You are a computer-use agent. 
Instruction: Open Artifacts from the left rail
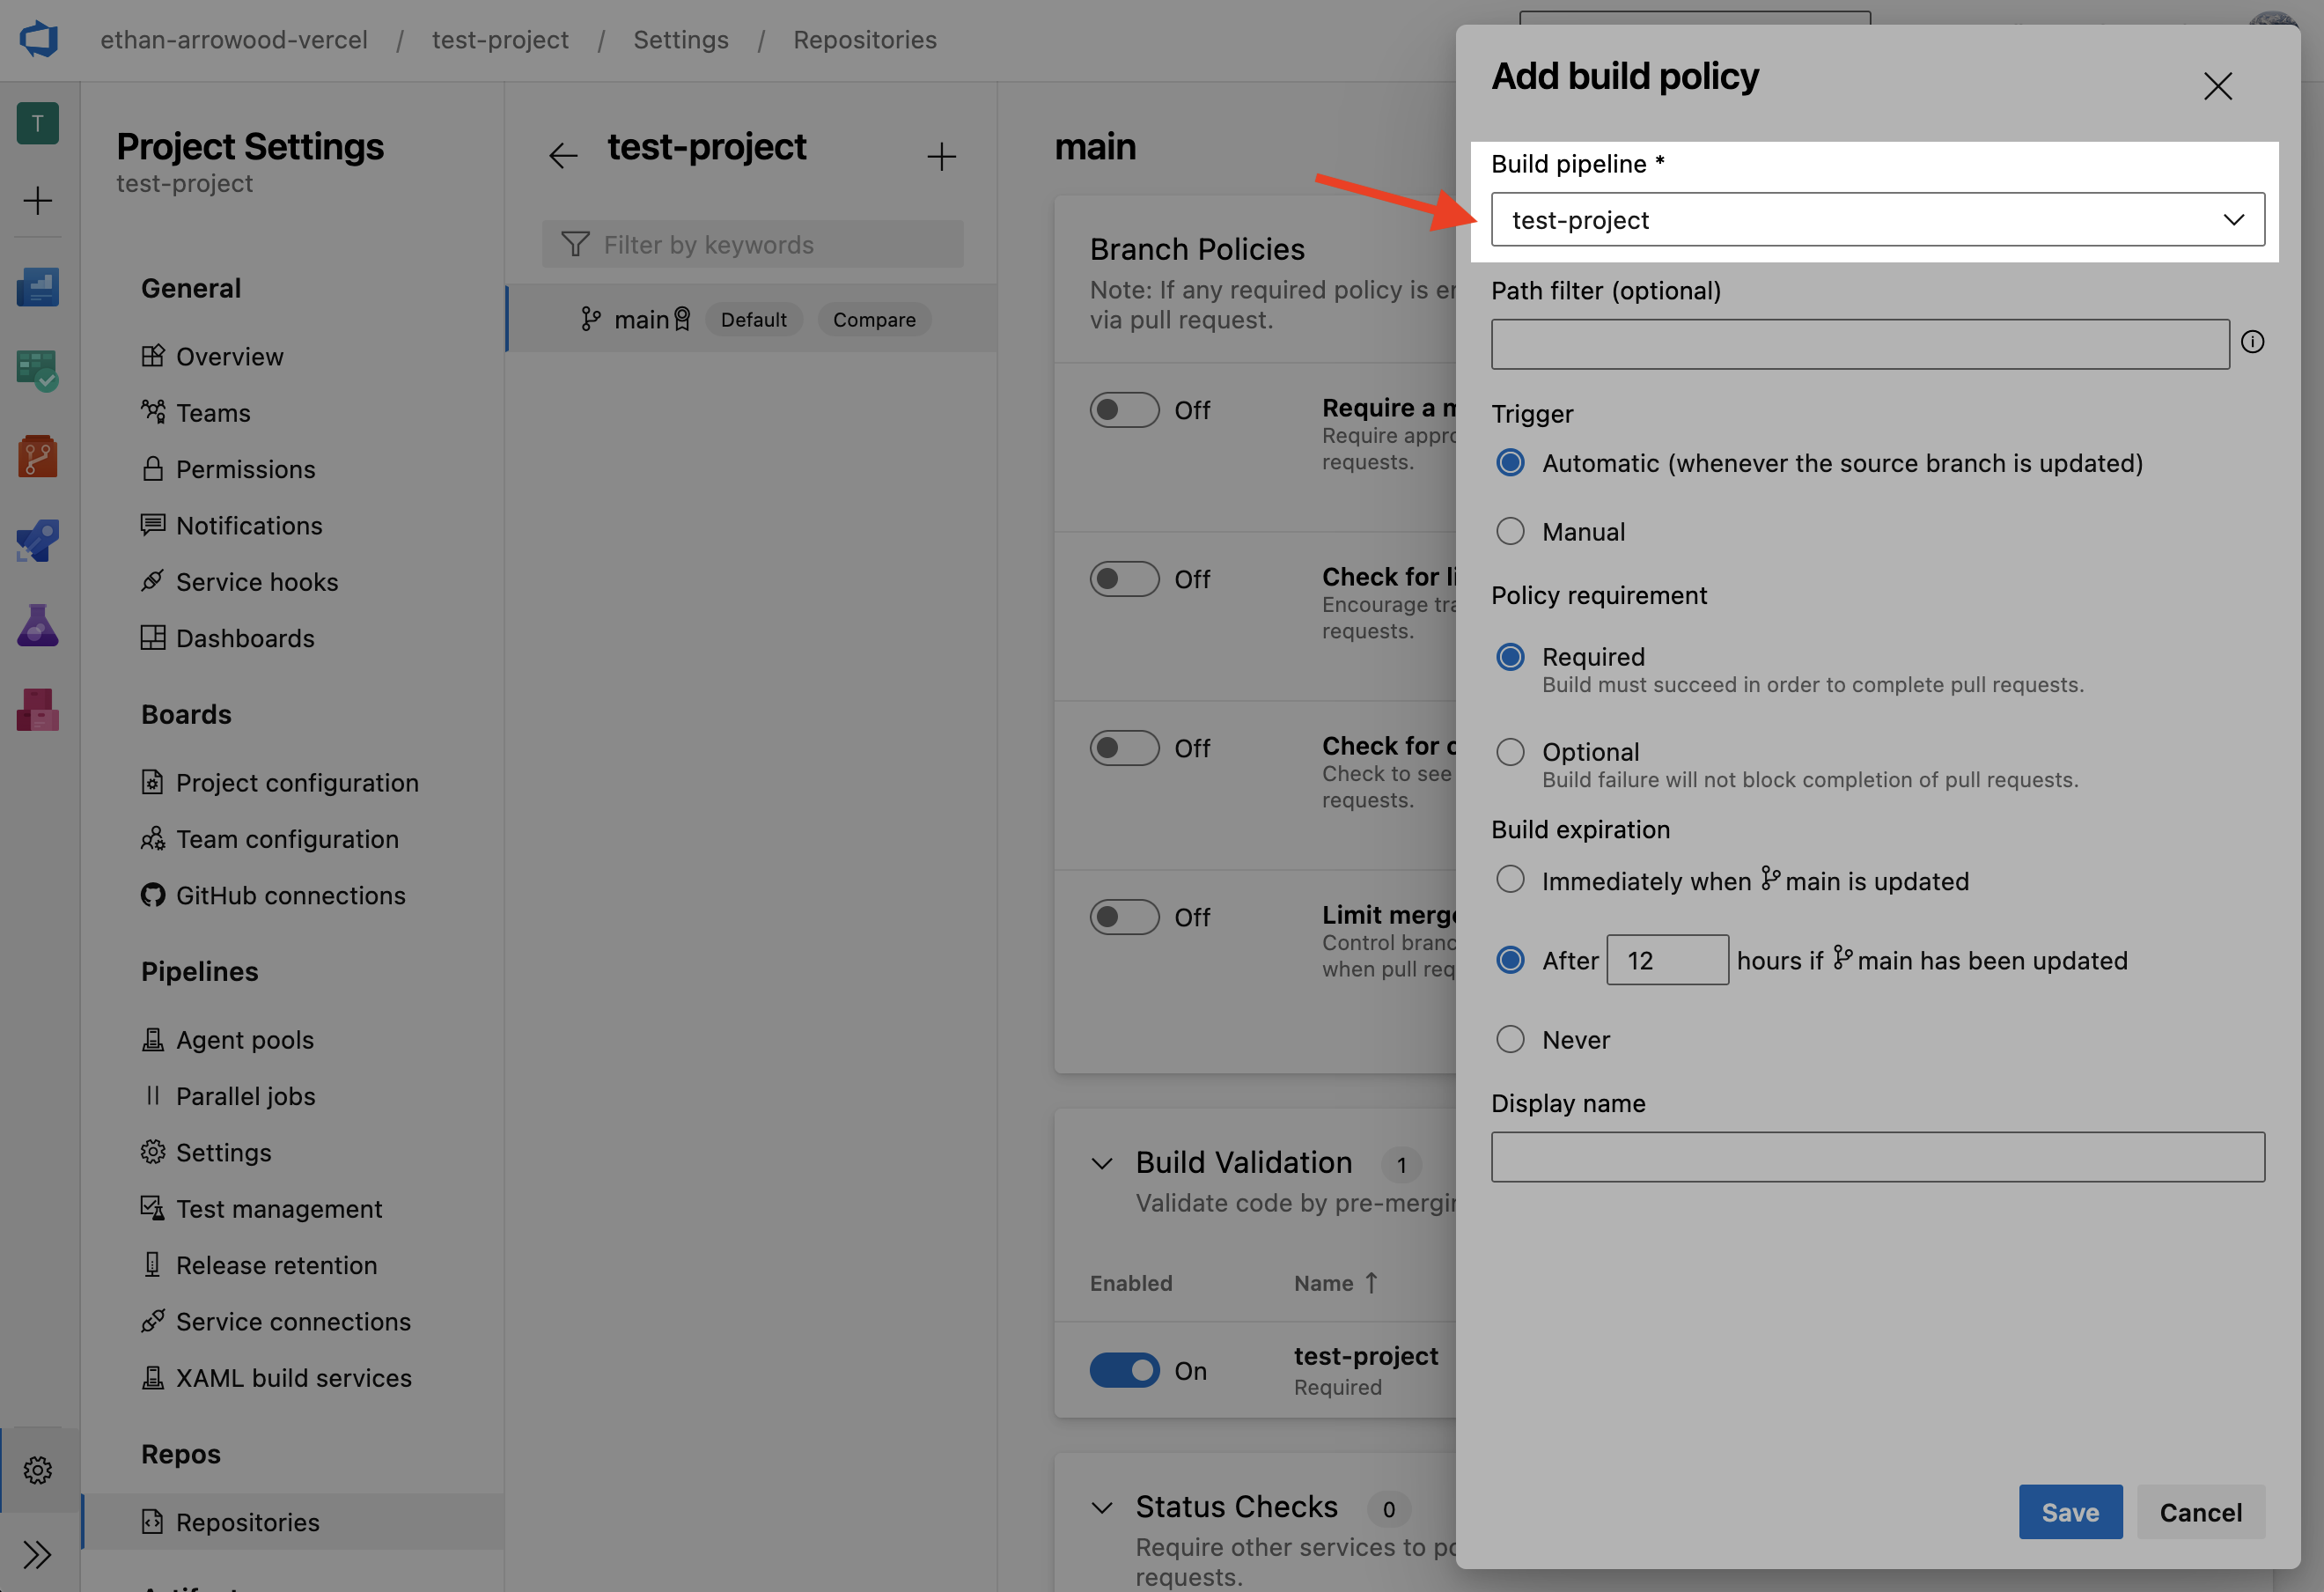point(37,710)
